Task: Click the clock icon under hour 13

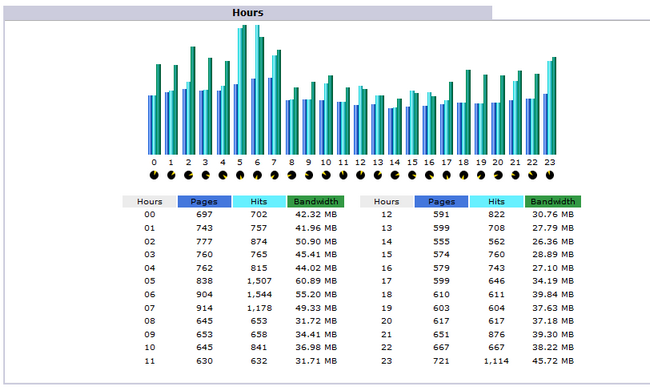Action: [378, 175]
